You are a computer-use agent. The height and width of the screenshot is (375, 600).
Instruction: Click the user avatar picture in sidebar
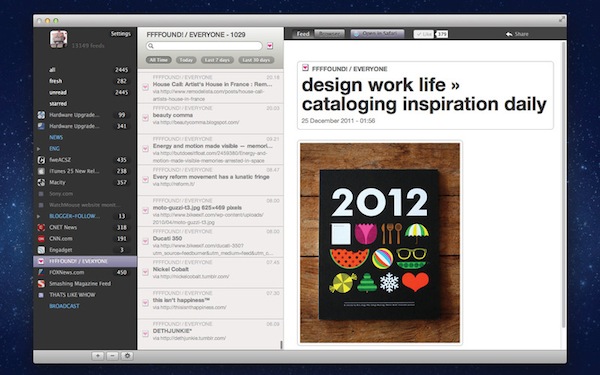pyautogui.click(x=58, y=39)
